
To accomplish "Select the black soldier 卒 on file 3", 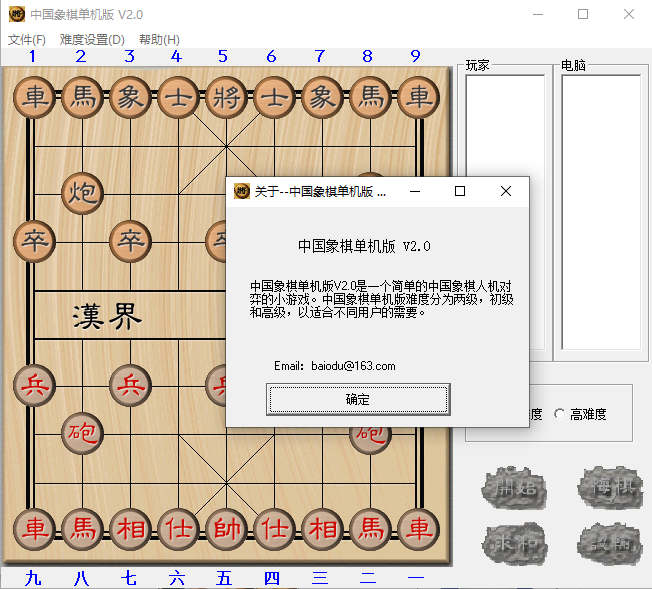I will pyautogui.click(x=130, y=240).
